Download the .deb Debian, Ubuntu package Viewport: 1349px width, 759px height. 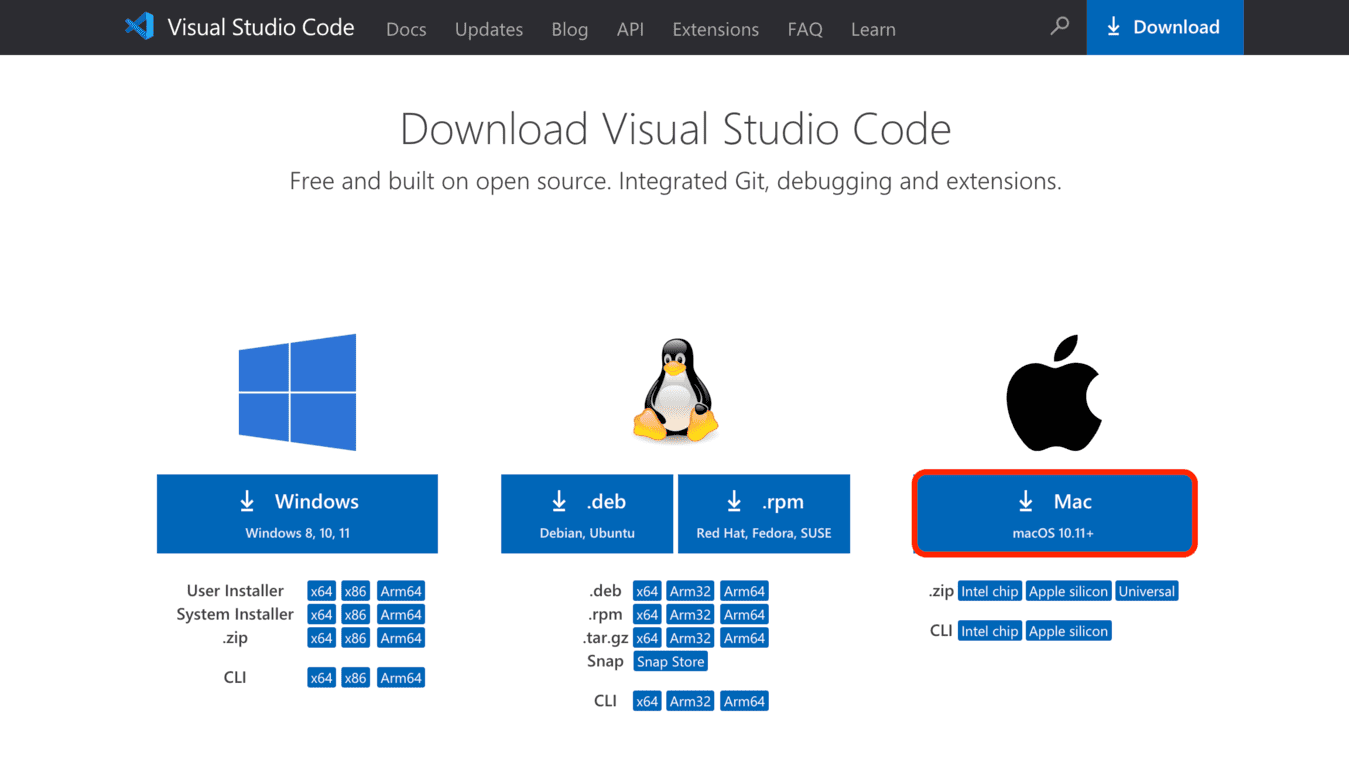(587, 514)
